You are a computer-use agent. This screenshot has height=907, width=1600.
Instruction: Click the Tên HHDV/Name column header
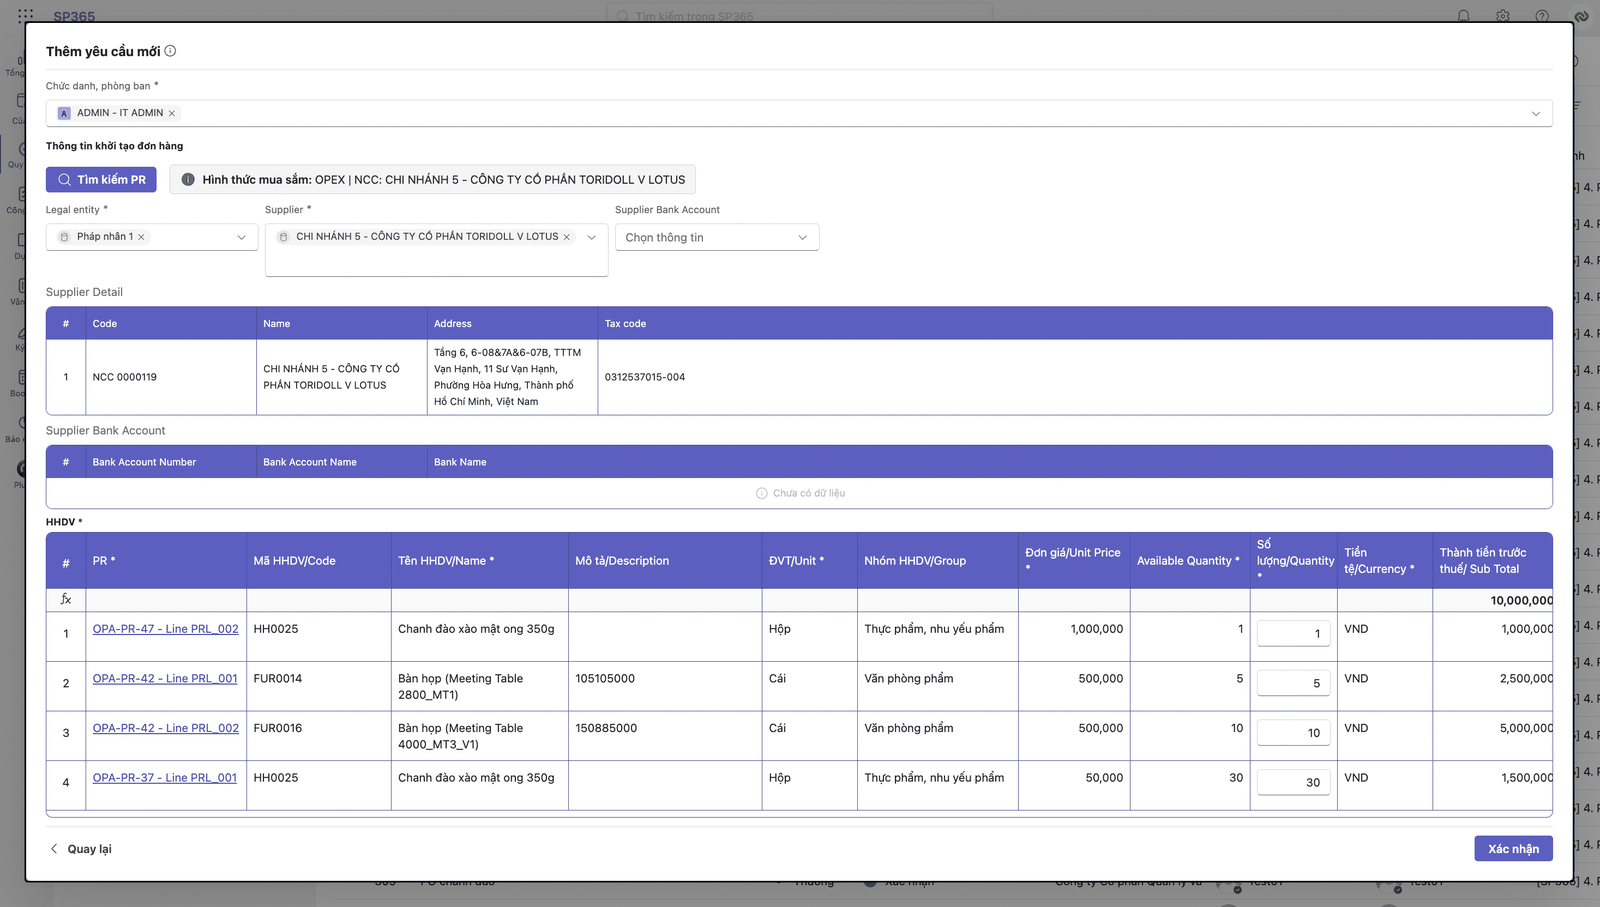pos(479,560)
